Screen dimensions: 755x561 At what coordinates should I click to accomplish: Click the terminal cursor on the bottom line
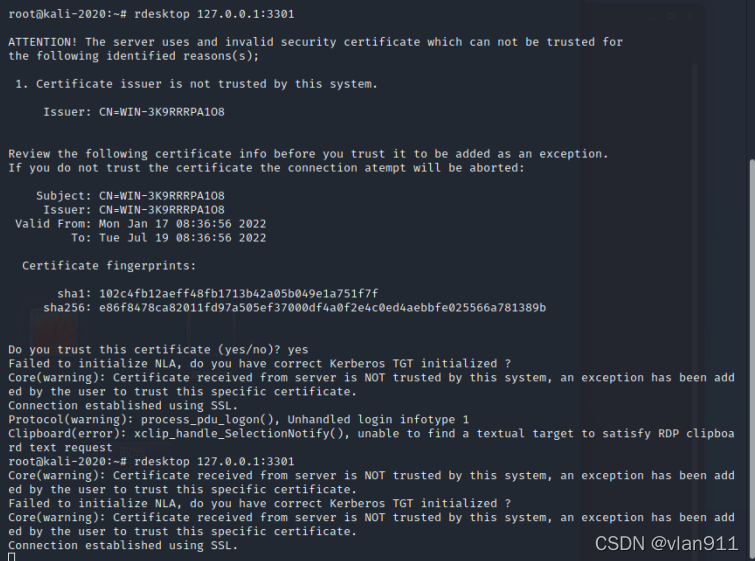[x=11, y=557]
